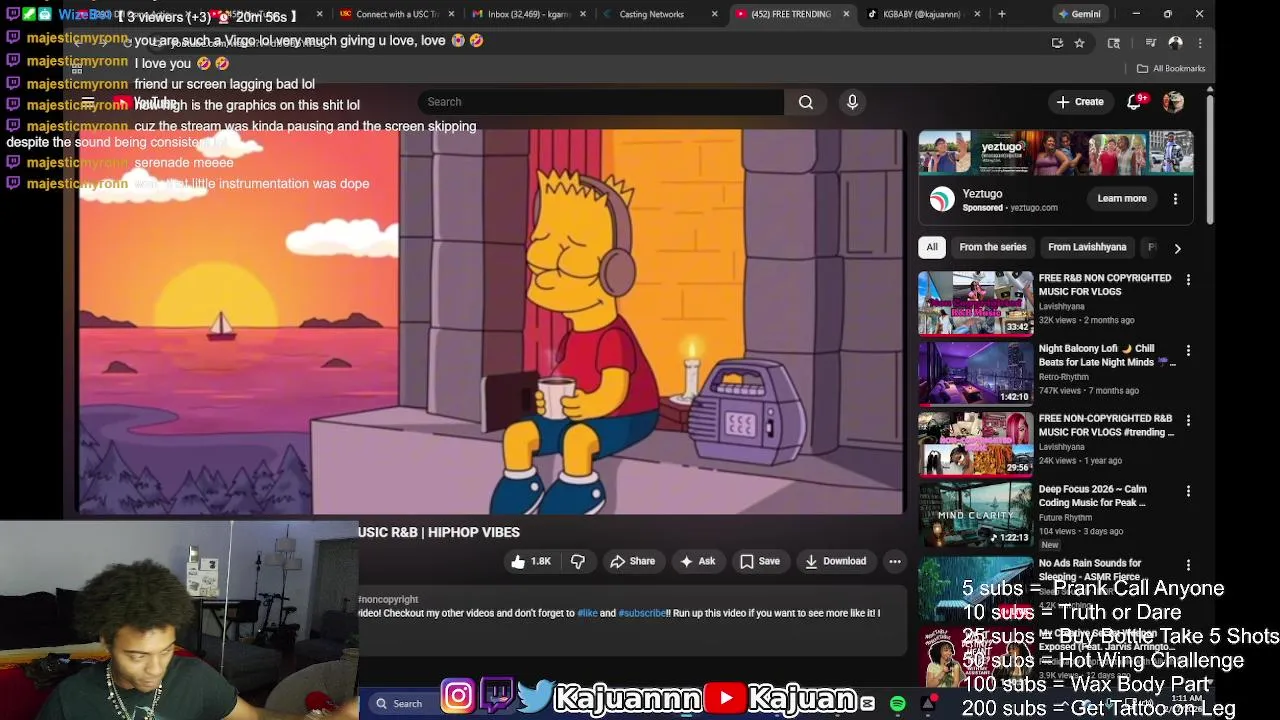Click the Bart Simpson lofi video player
The height and width of the screenshot is (720, 1280).
[x=491, y=321]
